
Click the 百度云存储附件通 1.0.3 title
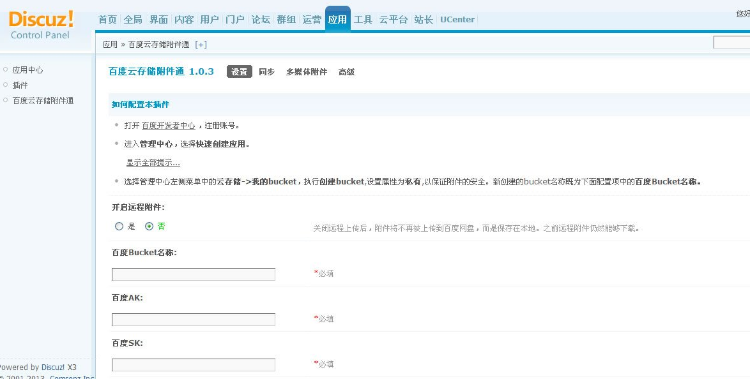click(161, 72)
